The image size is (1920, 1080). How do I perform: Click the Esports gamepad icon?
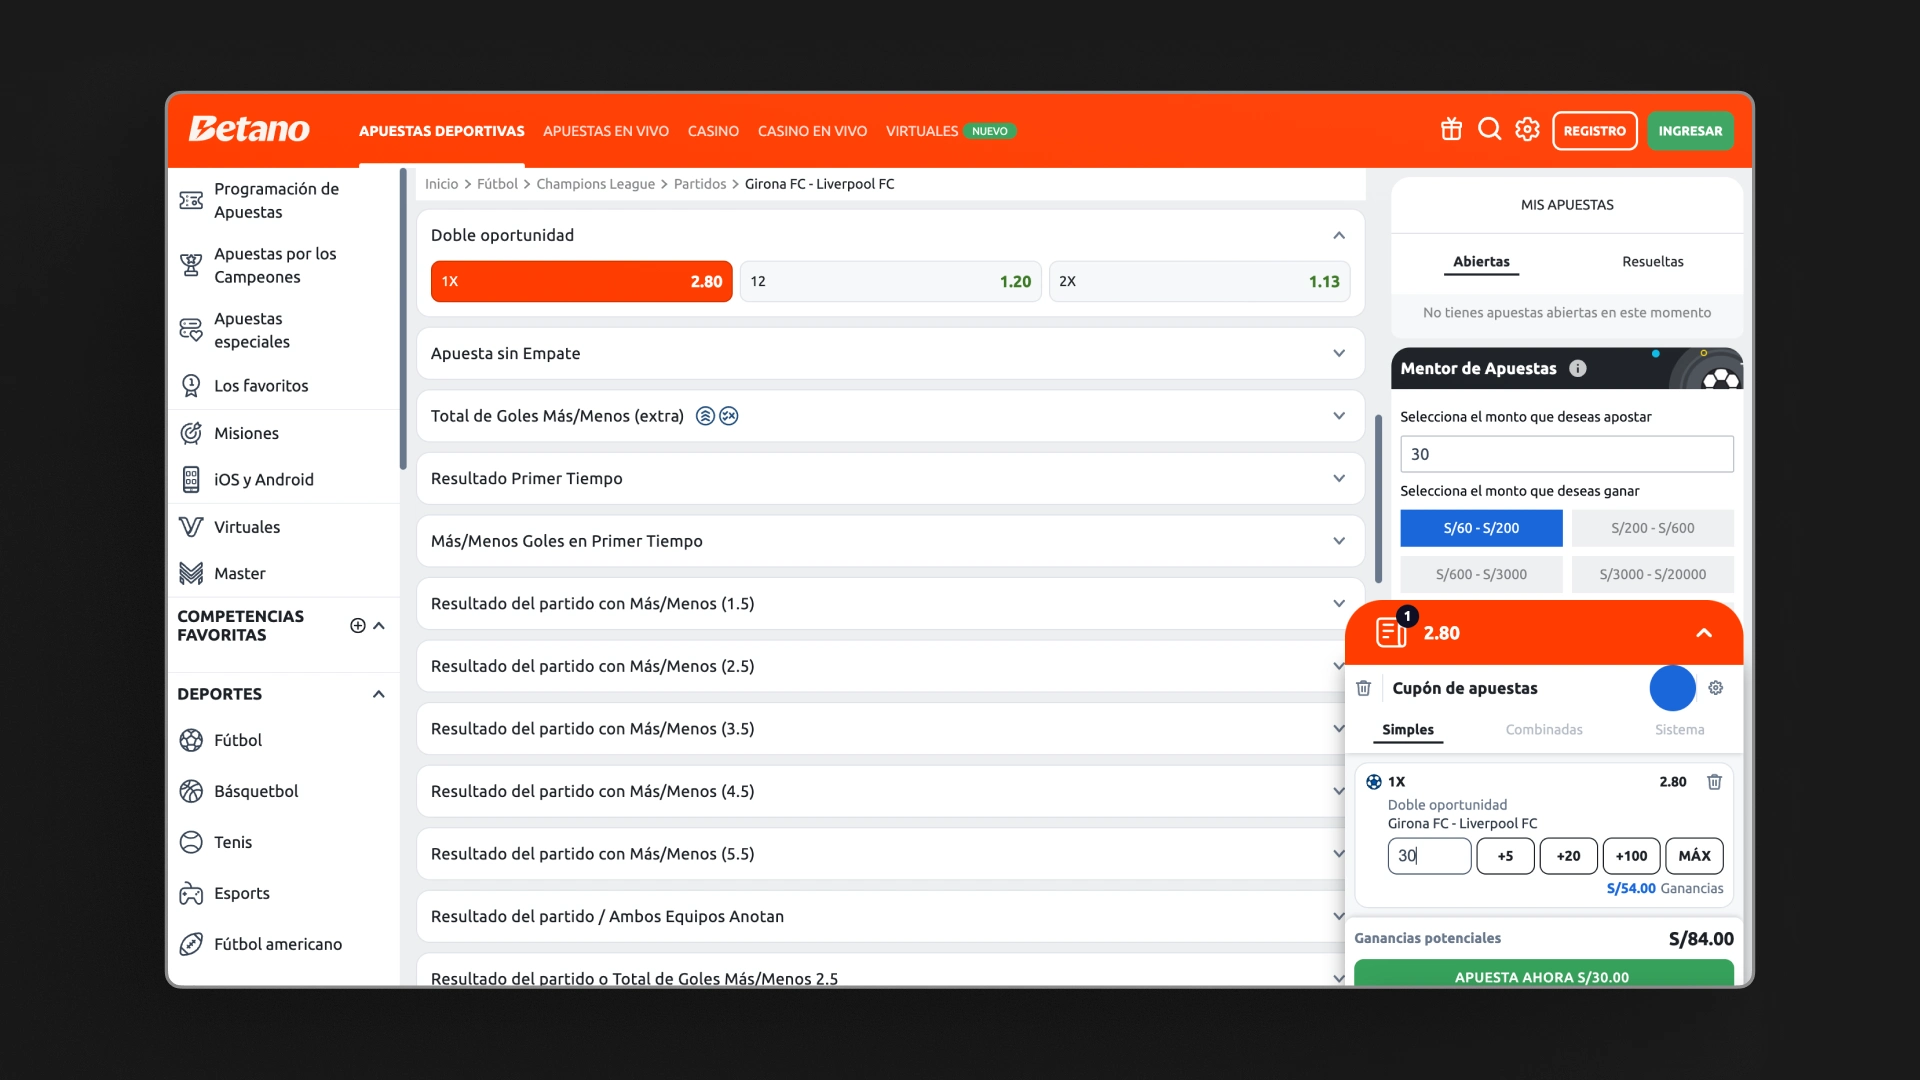[x=191, y=893]
